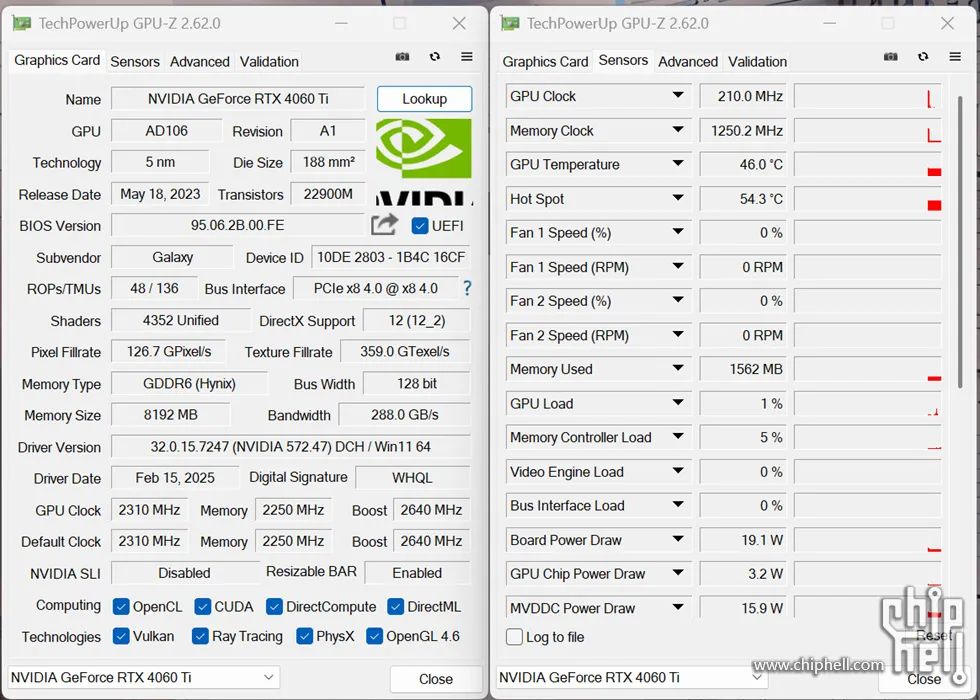The image size is (980, 700).
Task: Click the refresh icon in Graphics Card window
Action: click(434, 57)
